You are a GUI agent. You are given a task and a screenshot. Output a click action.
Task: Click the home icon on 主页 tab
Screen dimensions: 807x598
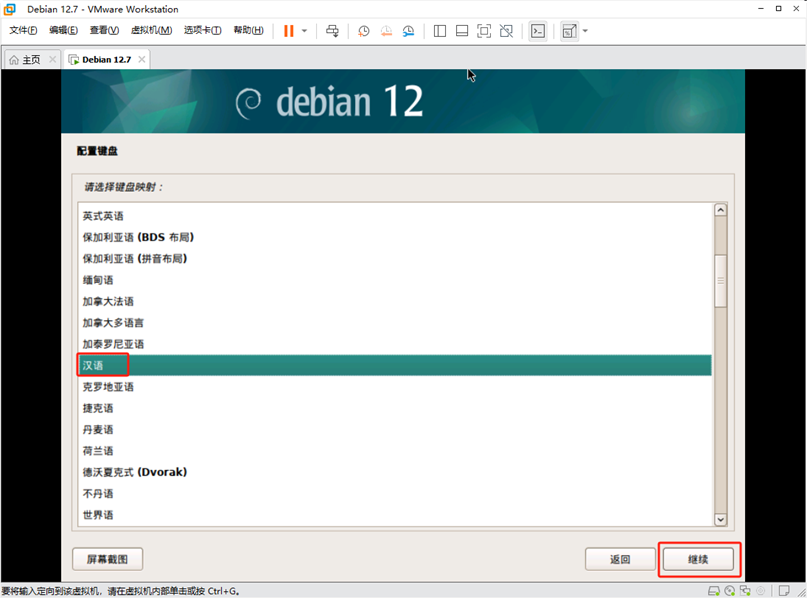click(14, 60)
